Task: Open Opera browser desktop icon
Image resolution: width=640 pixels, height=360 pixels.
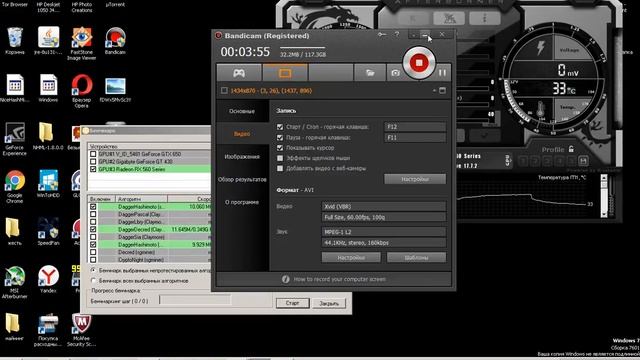Action: coord(82,91)
